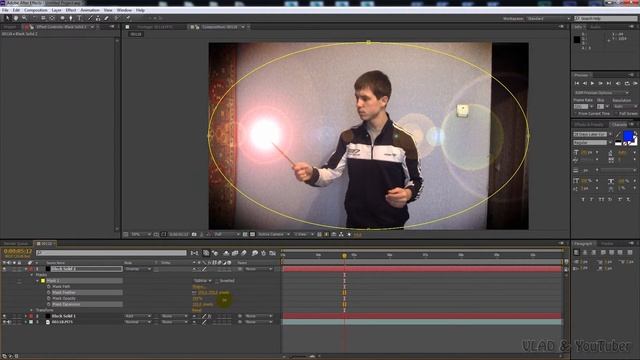Click blue fill color swatch in Character
Screen dimensions: 640x360
tap(628, 136)
